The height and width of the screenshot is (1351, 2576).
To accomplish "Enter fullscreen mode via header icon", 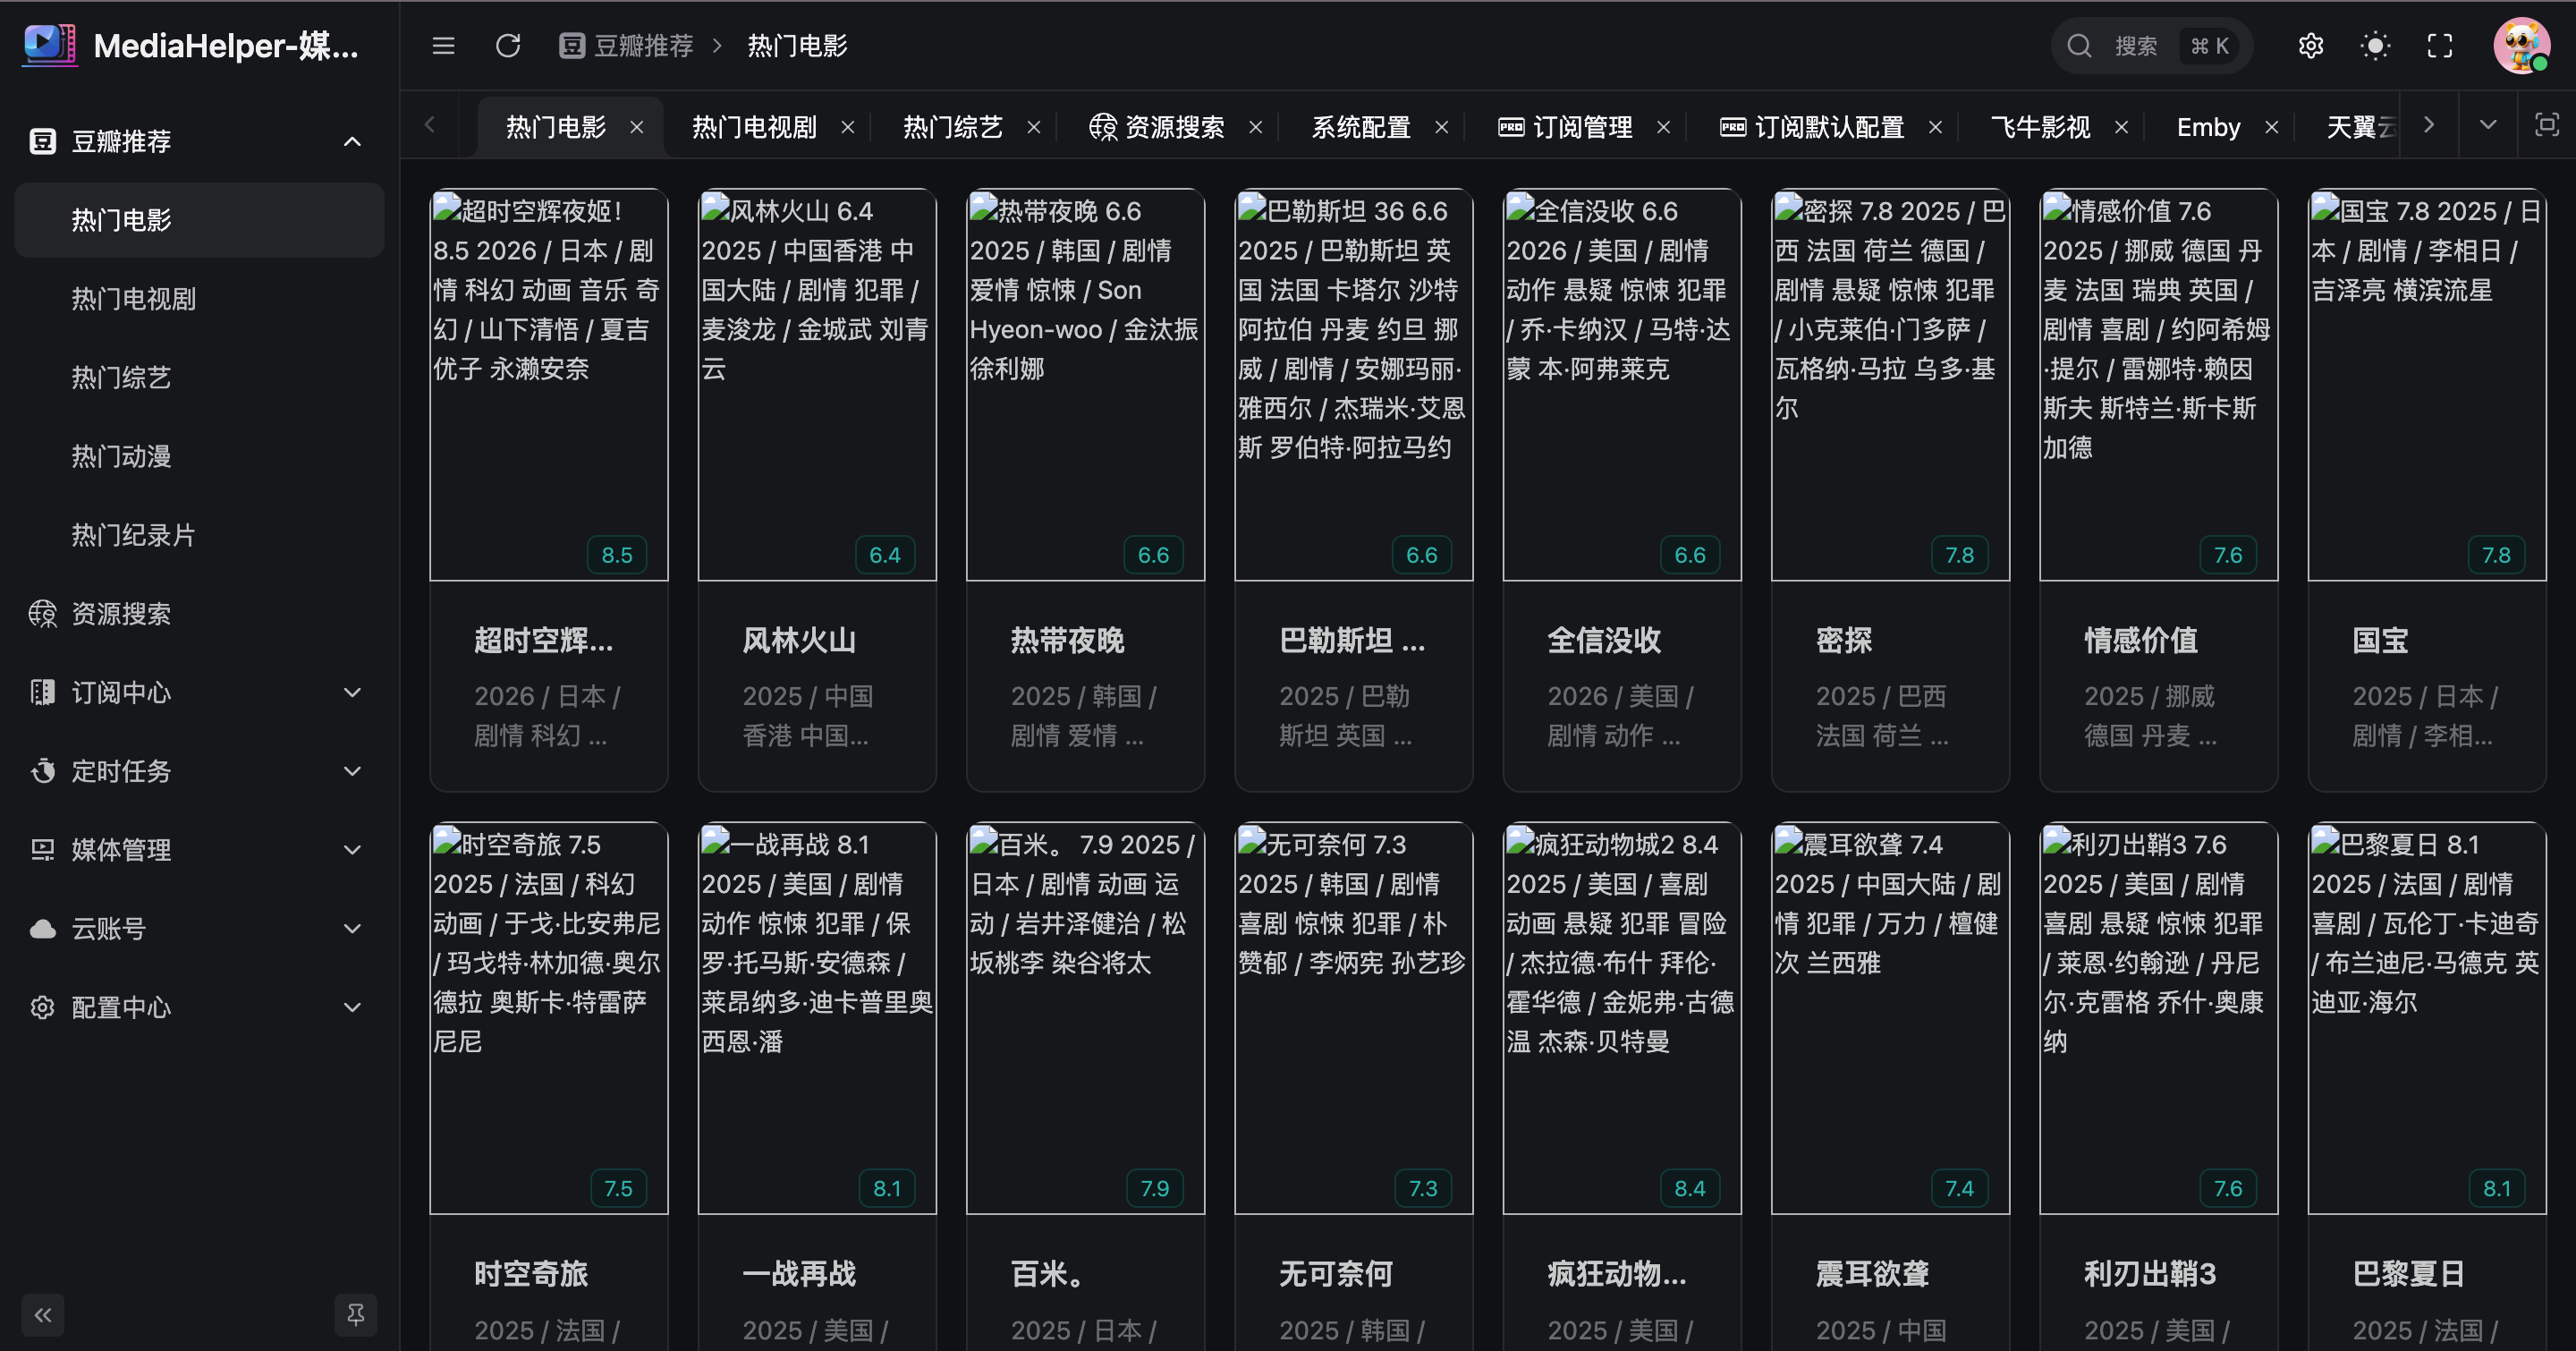I will (x=2439, y=46).
